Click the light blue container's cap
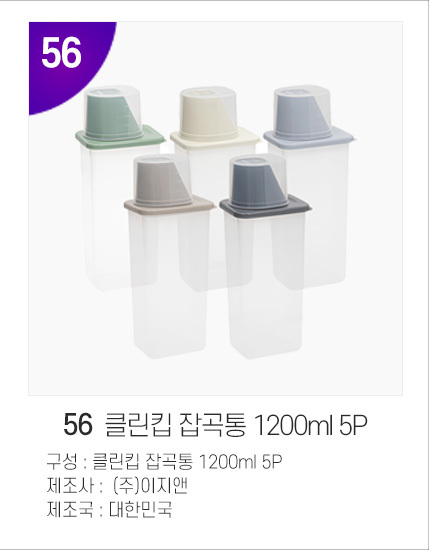431x550 pixels. coord(302,112)
